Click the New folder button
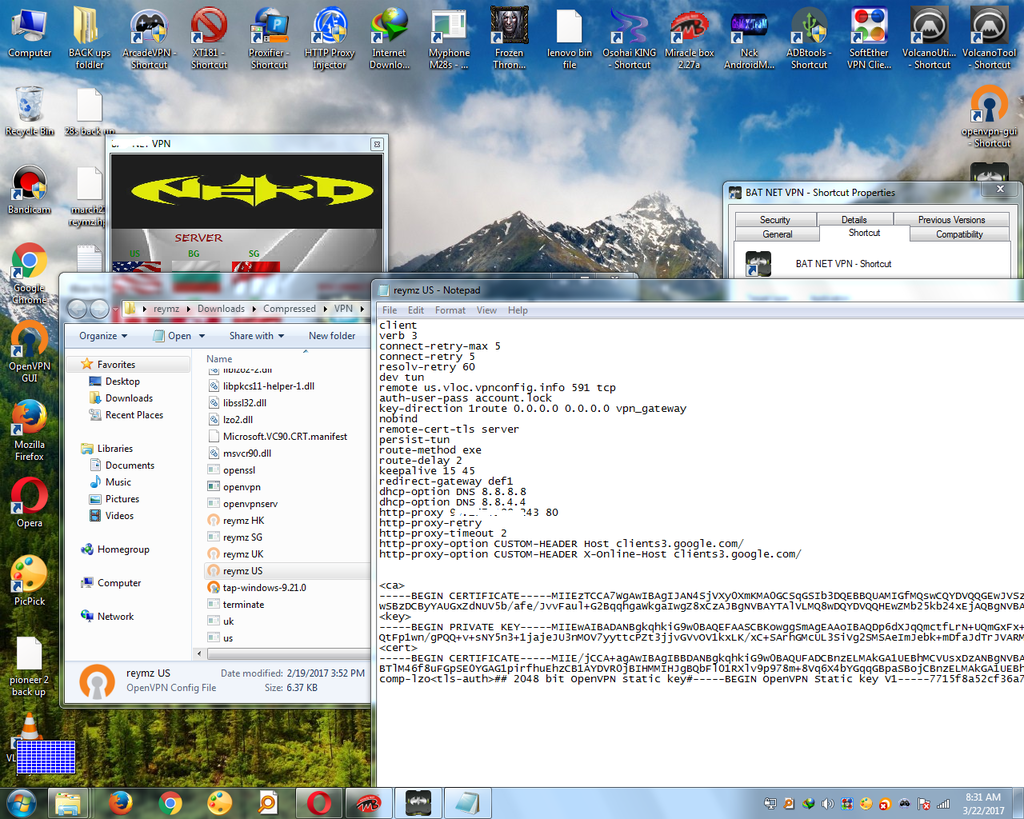Image resolution: width=1024 pixels, height=819 pixels. 332,336
